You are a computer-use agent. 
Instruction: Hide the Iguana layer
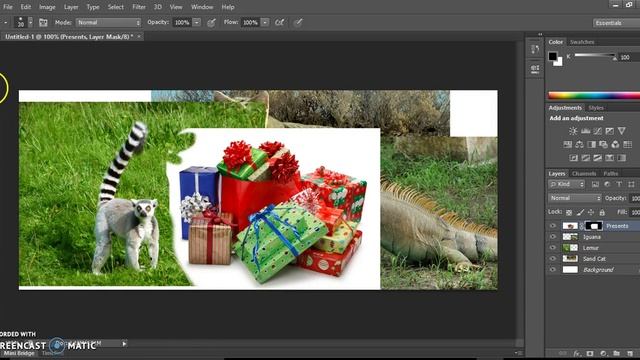coord(553,237)
